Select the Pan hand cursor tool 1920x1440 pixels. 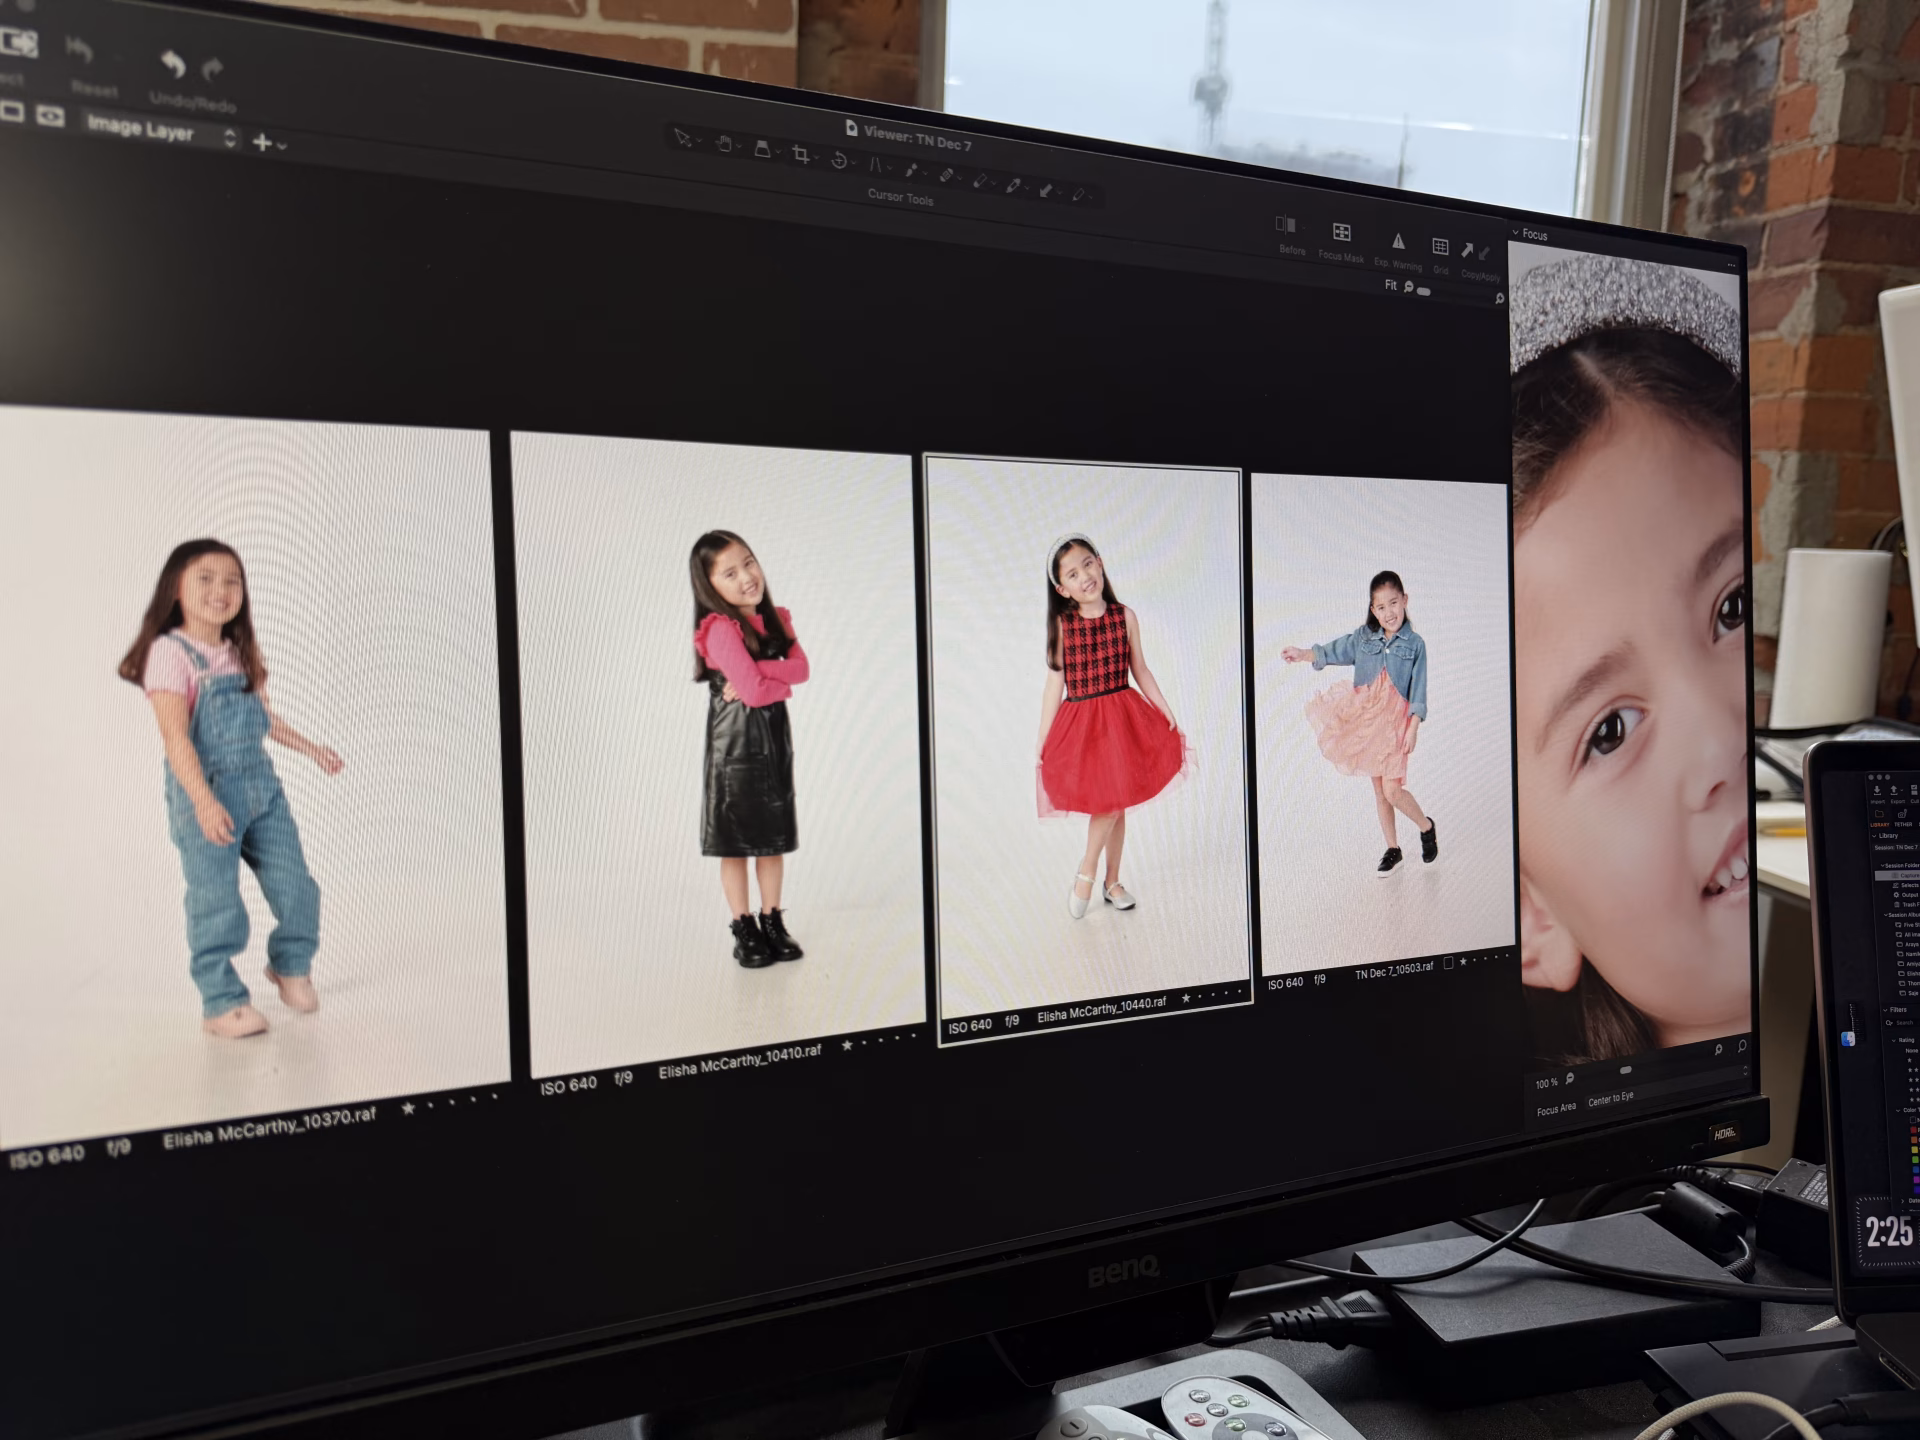(724, 145)
